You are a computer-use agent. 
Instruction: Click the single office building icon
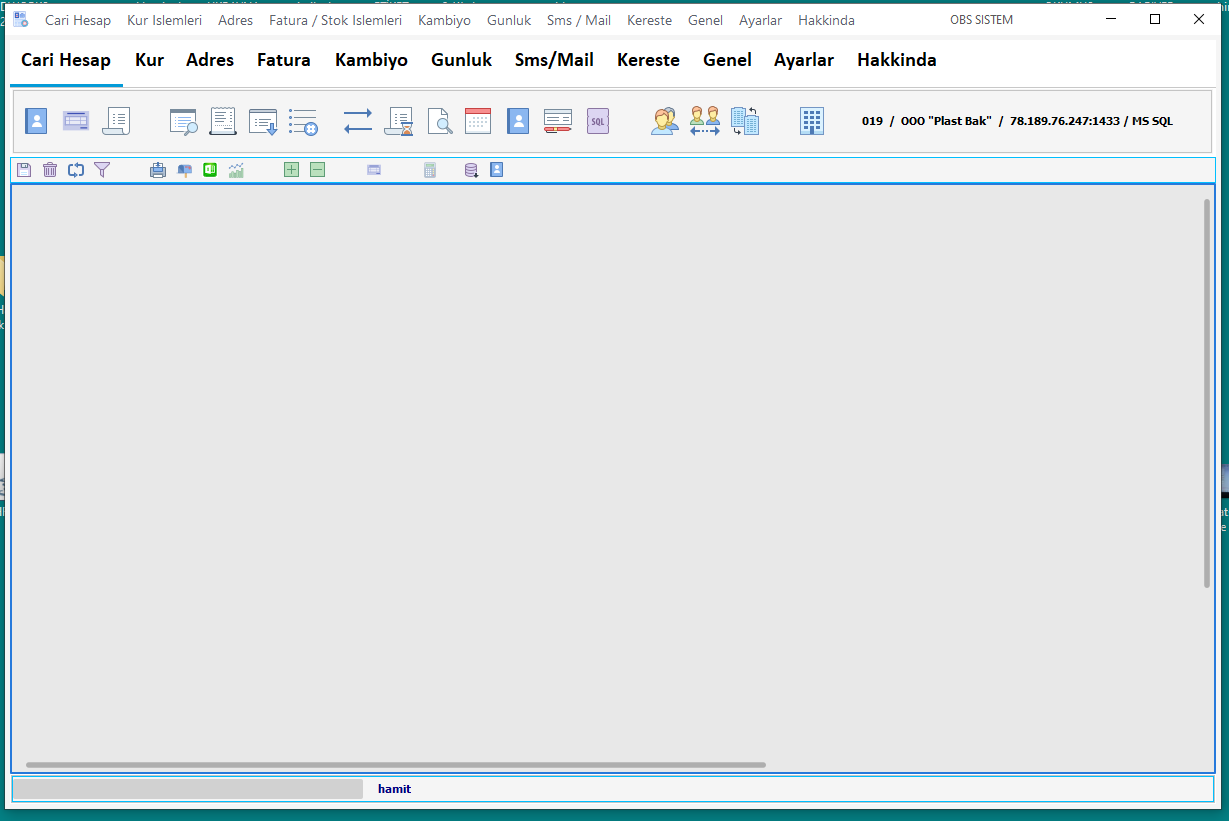pos(812,121)
